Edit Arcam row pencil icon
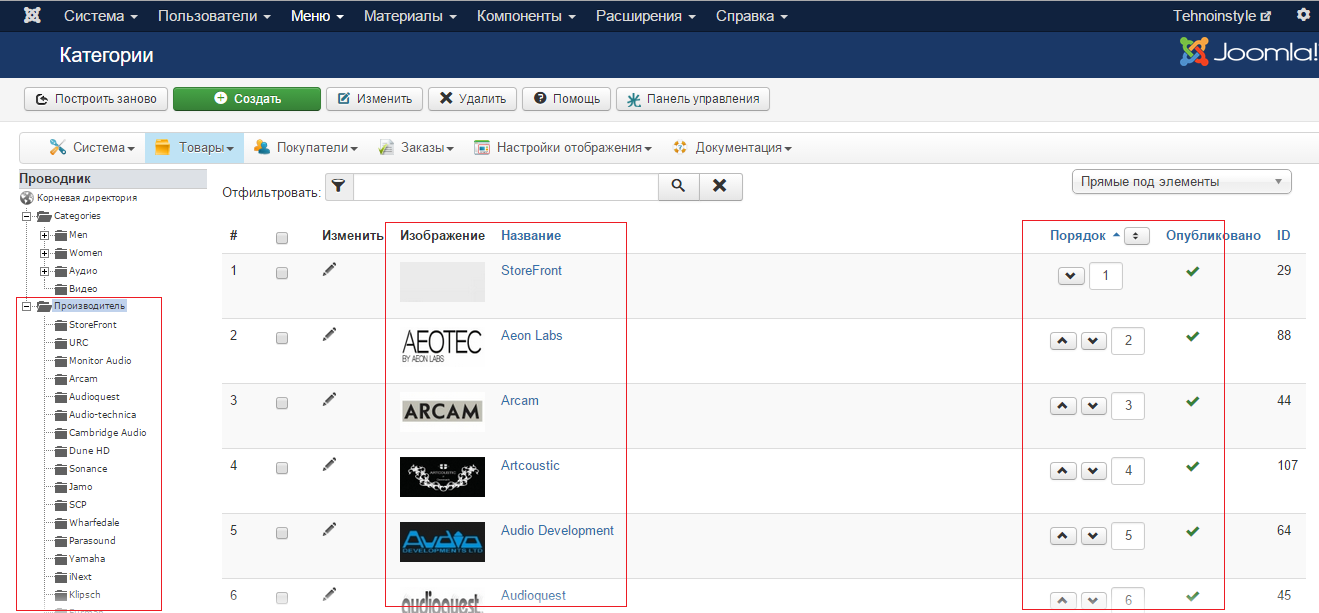 330,399
